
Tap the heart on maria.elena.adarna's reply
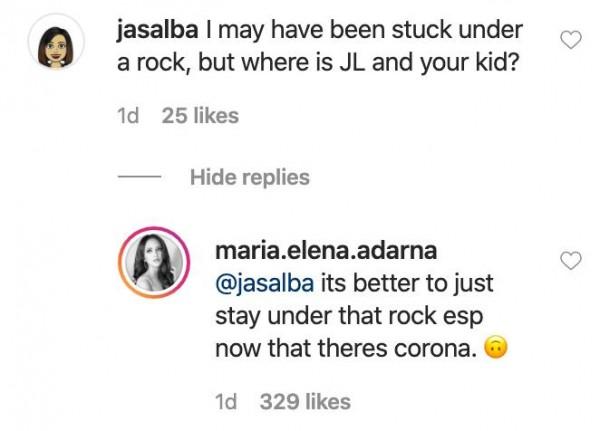click(570, 262)
